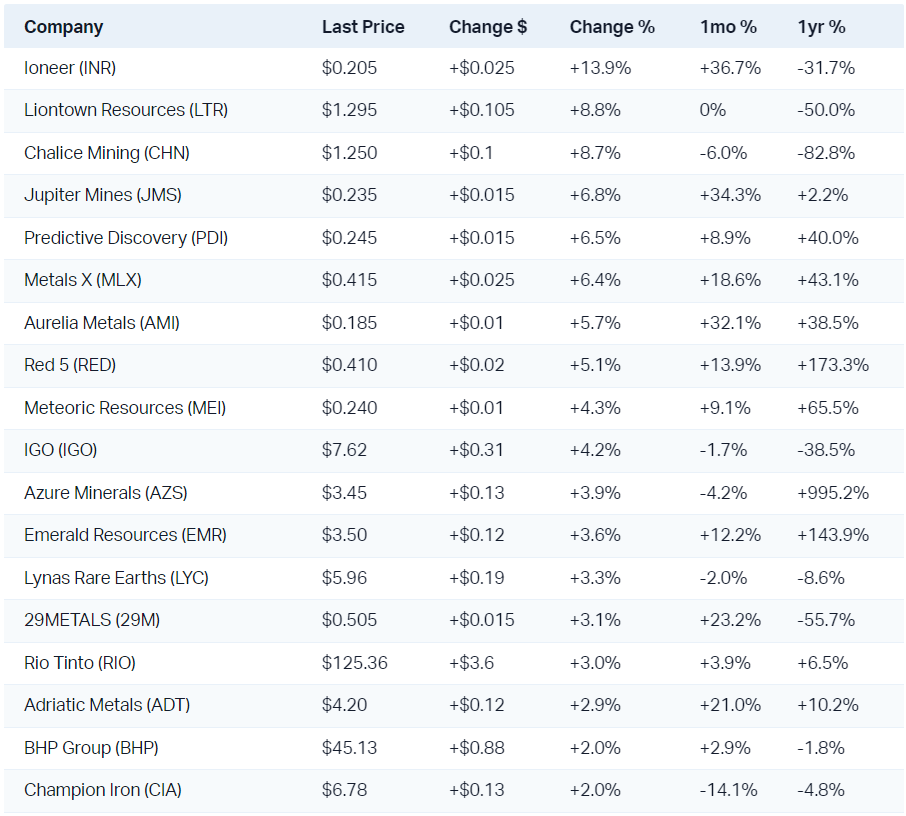Sort by Company column header
The image size is (906, 816).
click(63, 27)
